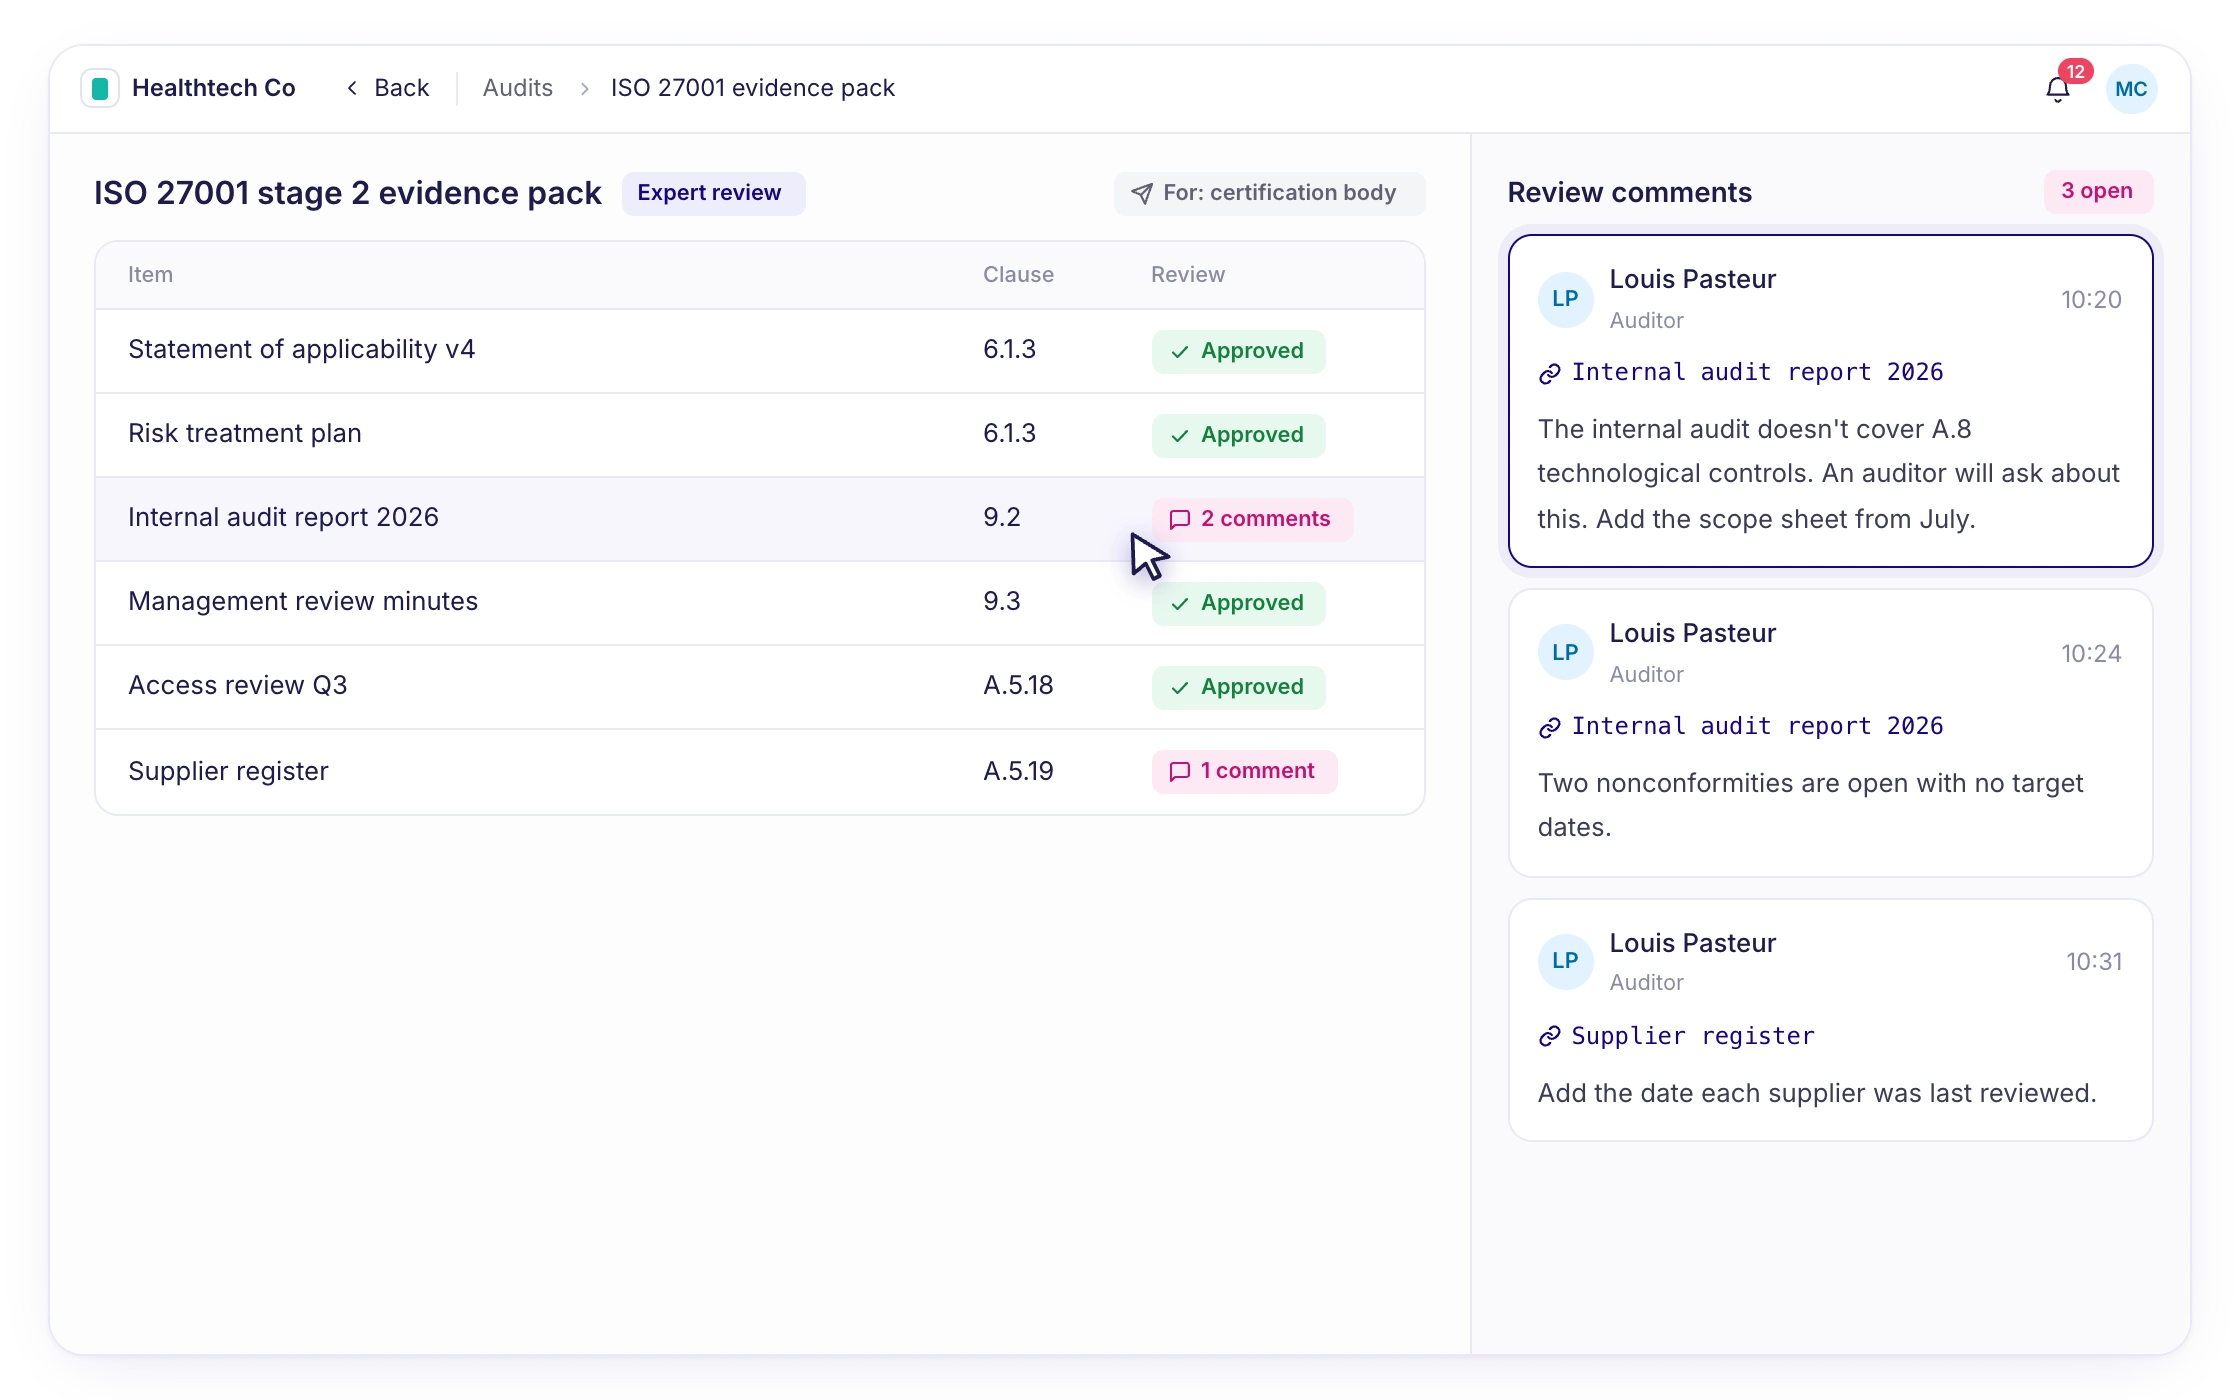Click the speech bubble icon in 1 comment badge
The height and width of the screenshot is (1400, 2240).
pos(1179,771)
